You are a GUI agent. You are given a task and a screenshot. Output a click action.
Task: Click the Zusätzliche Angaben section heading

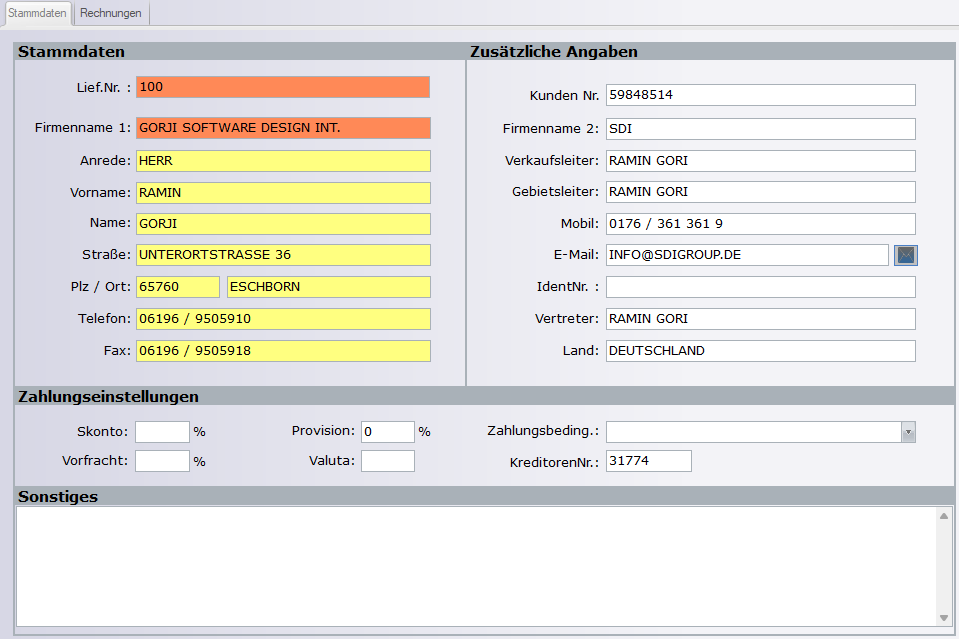pyautogui.click(x=554, y=52)
